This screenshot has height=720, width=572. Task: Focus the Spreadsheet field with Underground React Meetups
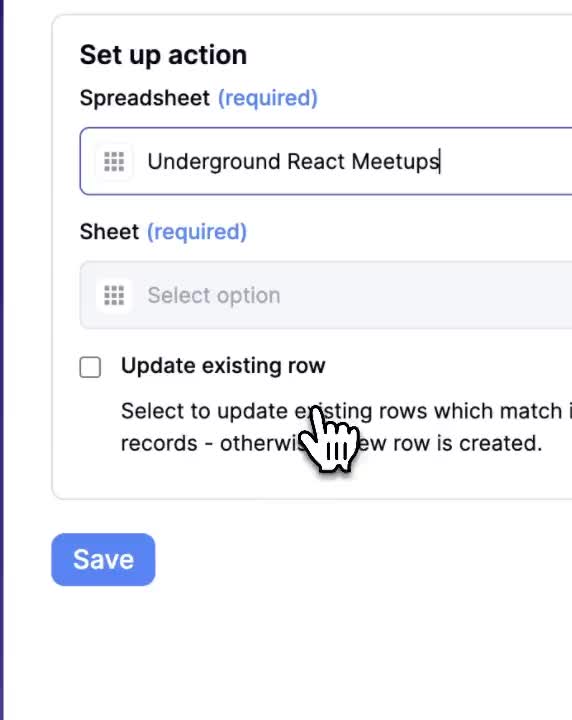tap(326, 161)
